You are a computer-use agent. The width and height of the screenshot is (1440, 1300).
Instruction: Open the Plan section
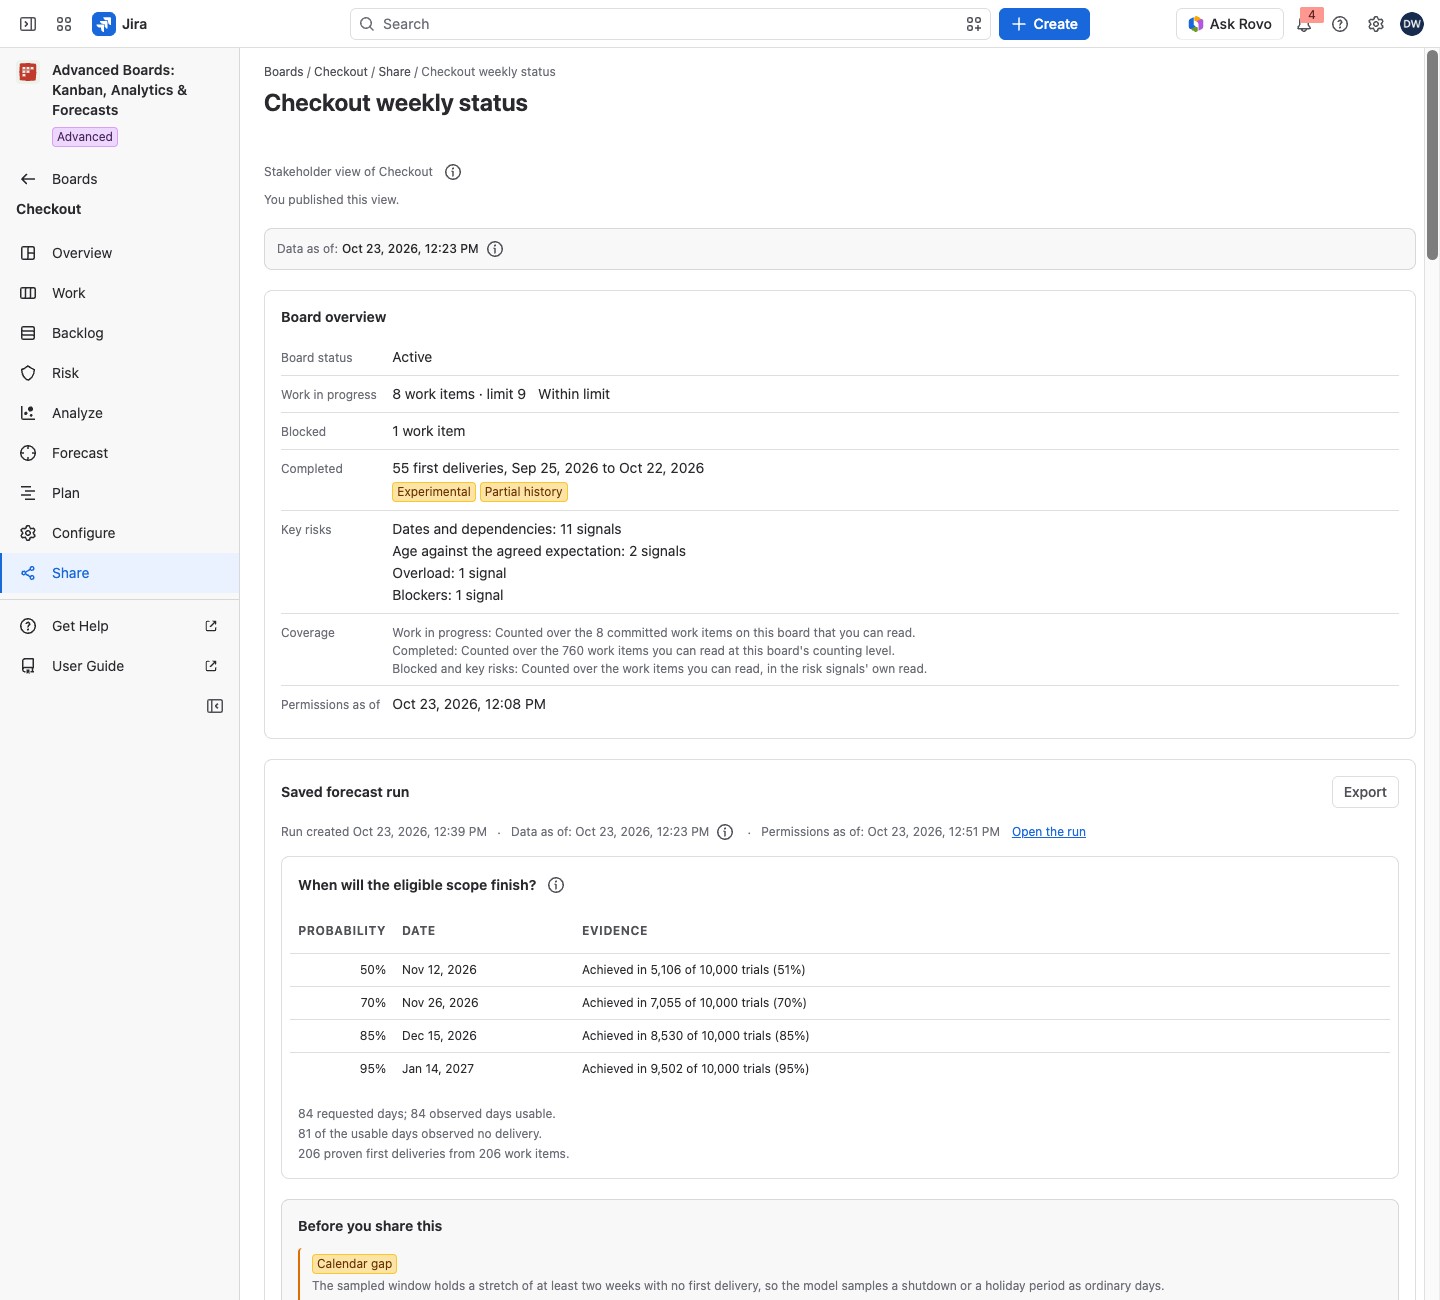120,493
